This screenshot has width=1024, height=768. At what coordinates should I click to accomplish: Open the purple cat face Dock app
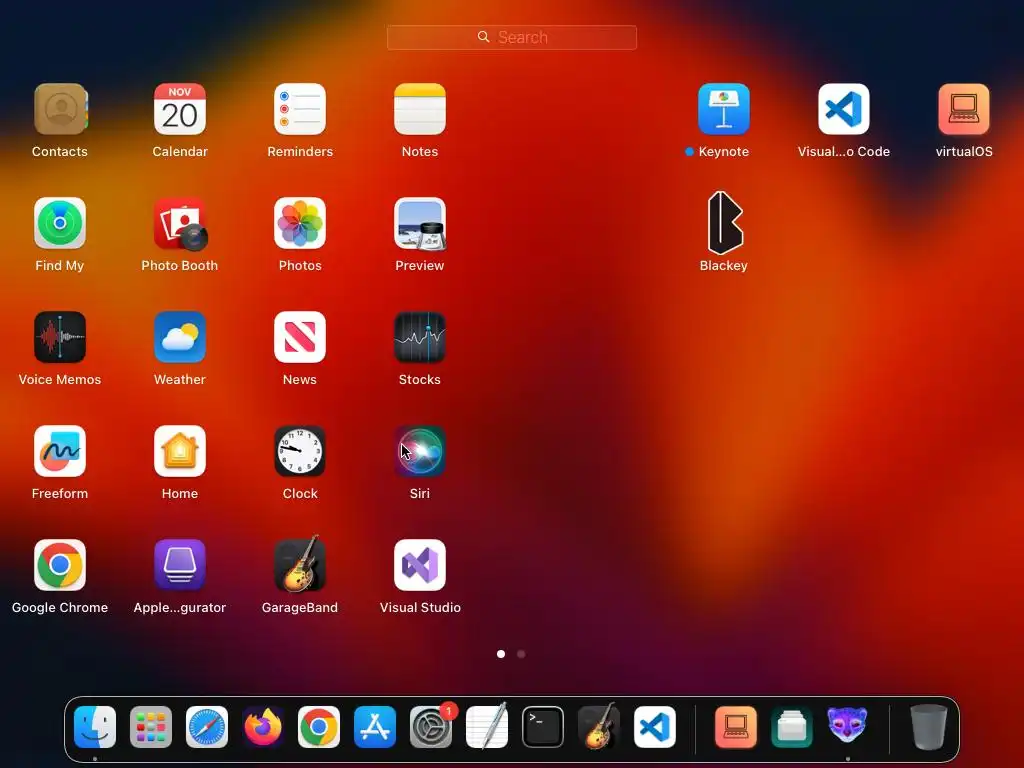pos(847,725)
